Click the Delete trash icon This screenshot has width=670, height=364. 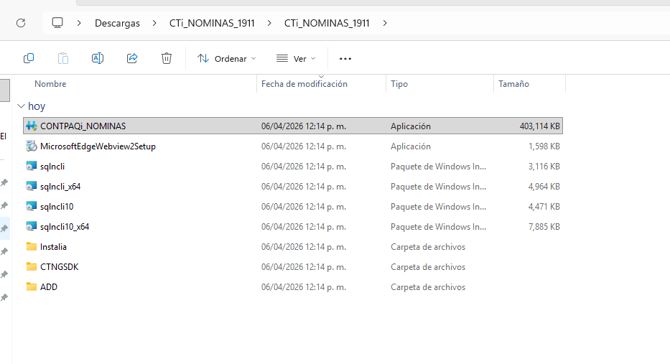click(x=166, y=58)
